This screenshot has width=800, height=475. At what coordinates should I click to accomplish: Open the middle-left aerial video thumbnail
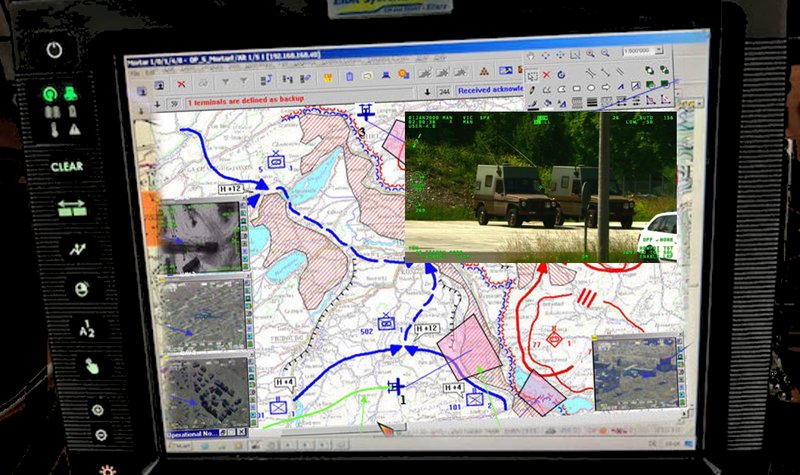(x=203, y=314)
